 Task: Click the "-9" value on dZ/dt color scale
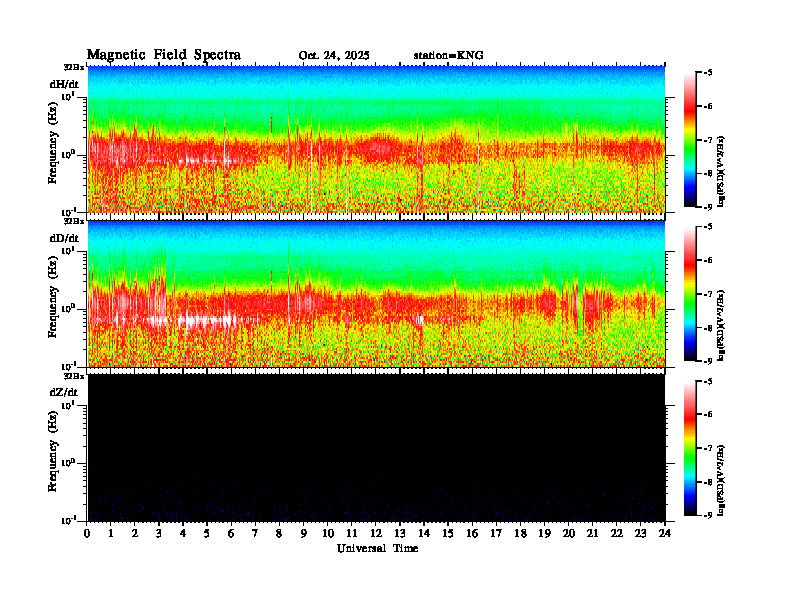click(x=708, y=515)
